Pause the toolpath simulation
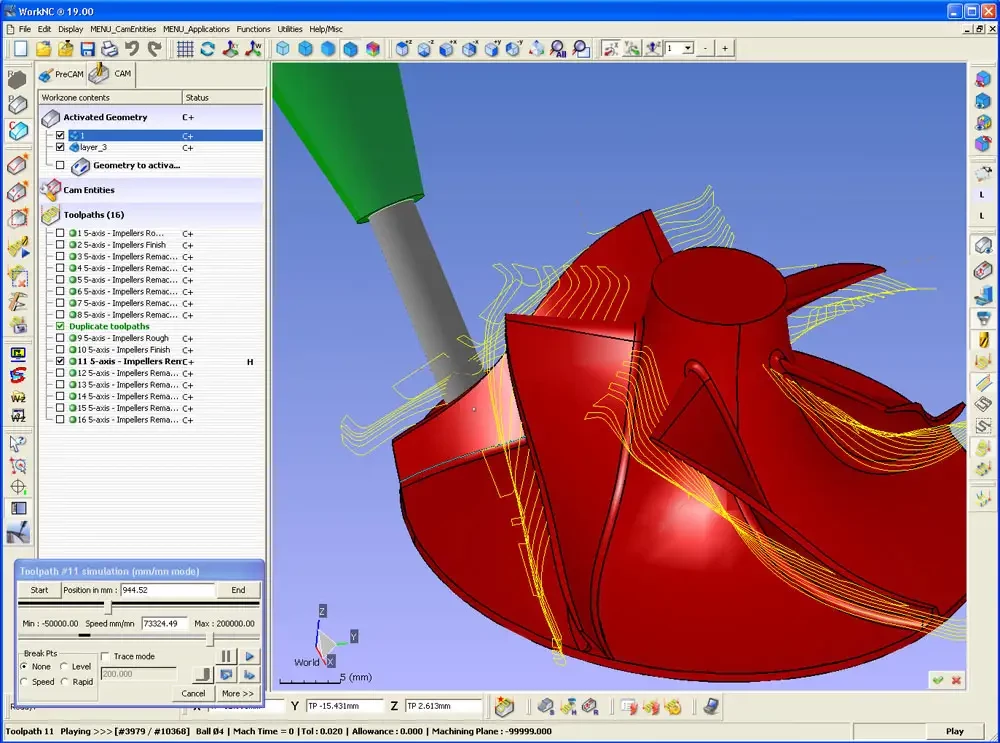 click(x=226, y=656)
